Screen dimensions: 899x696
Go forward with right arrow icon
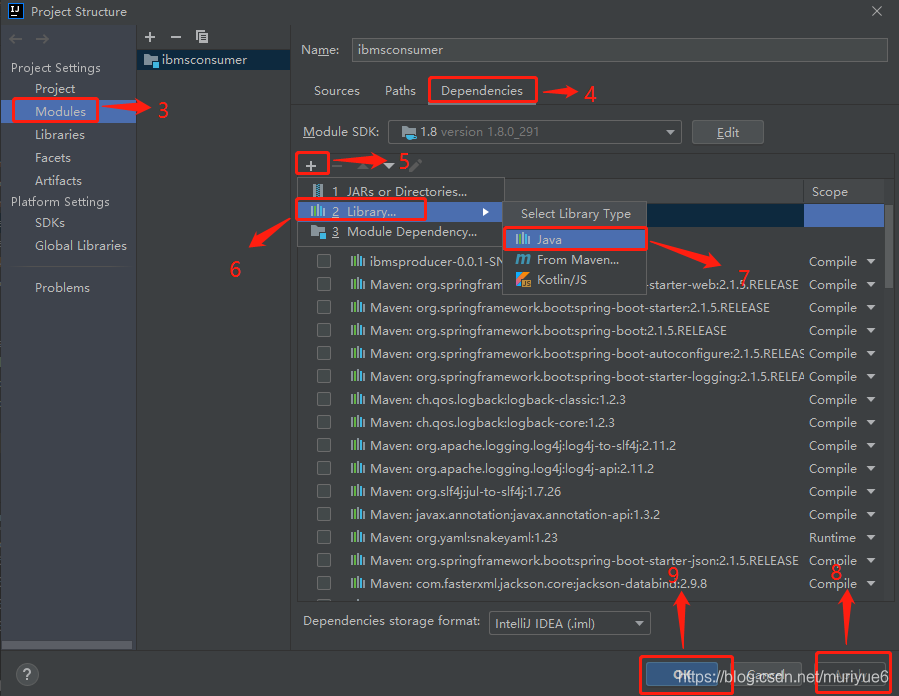tap(42, 39)
